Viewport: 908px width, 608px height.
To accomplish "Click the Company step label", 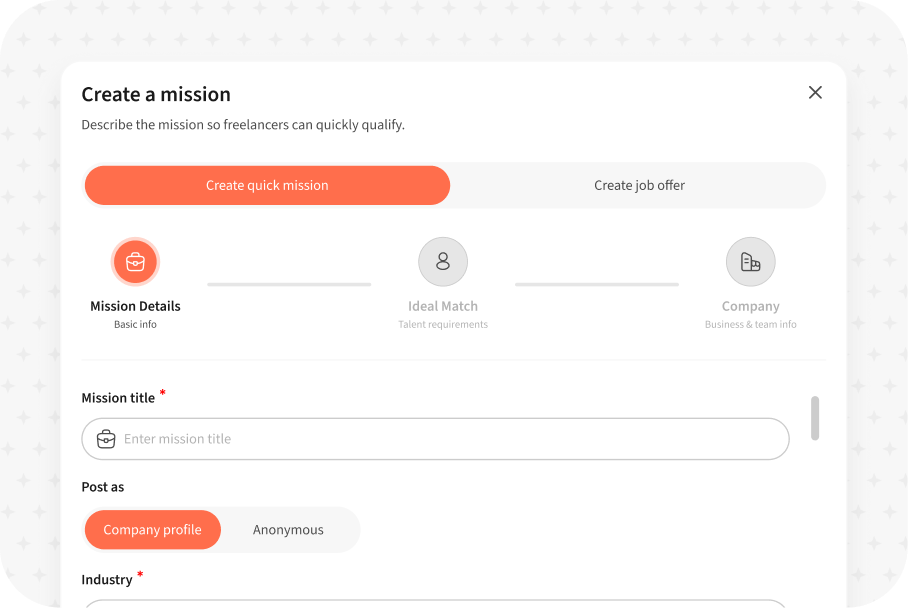I will [x=750, y=306].
